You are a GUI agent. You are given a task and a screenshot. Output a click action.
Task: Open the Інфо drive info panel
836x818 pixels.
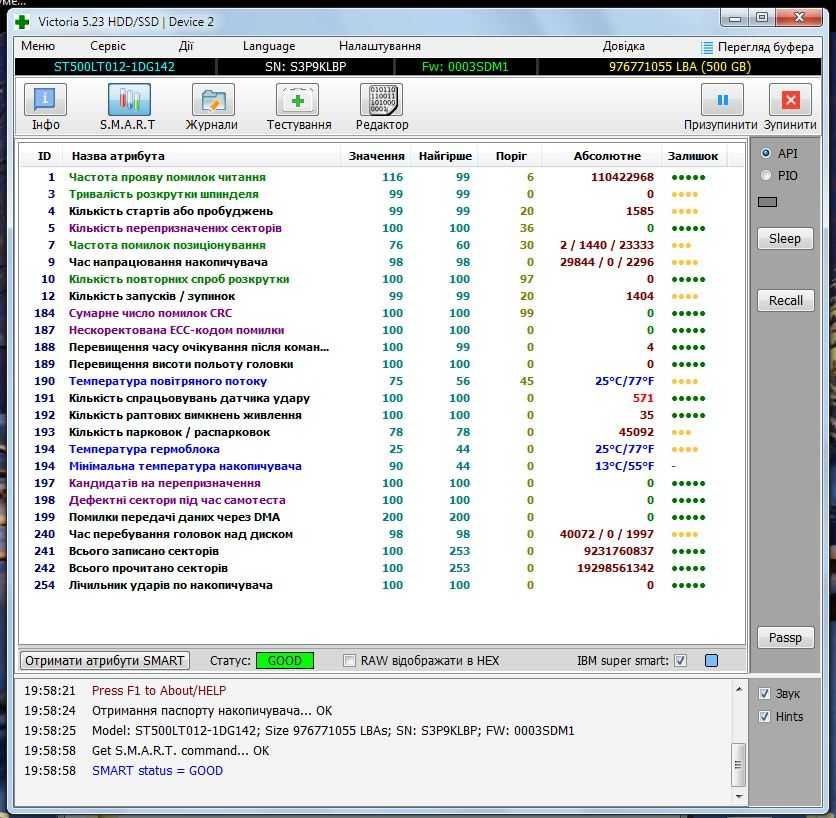pos(45,100)
